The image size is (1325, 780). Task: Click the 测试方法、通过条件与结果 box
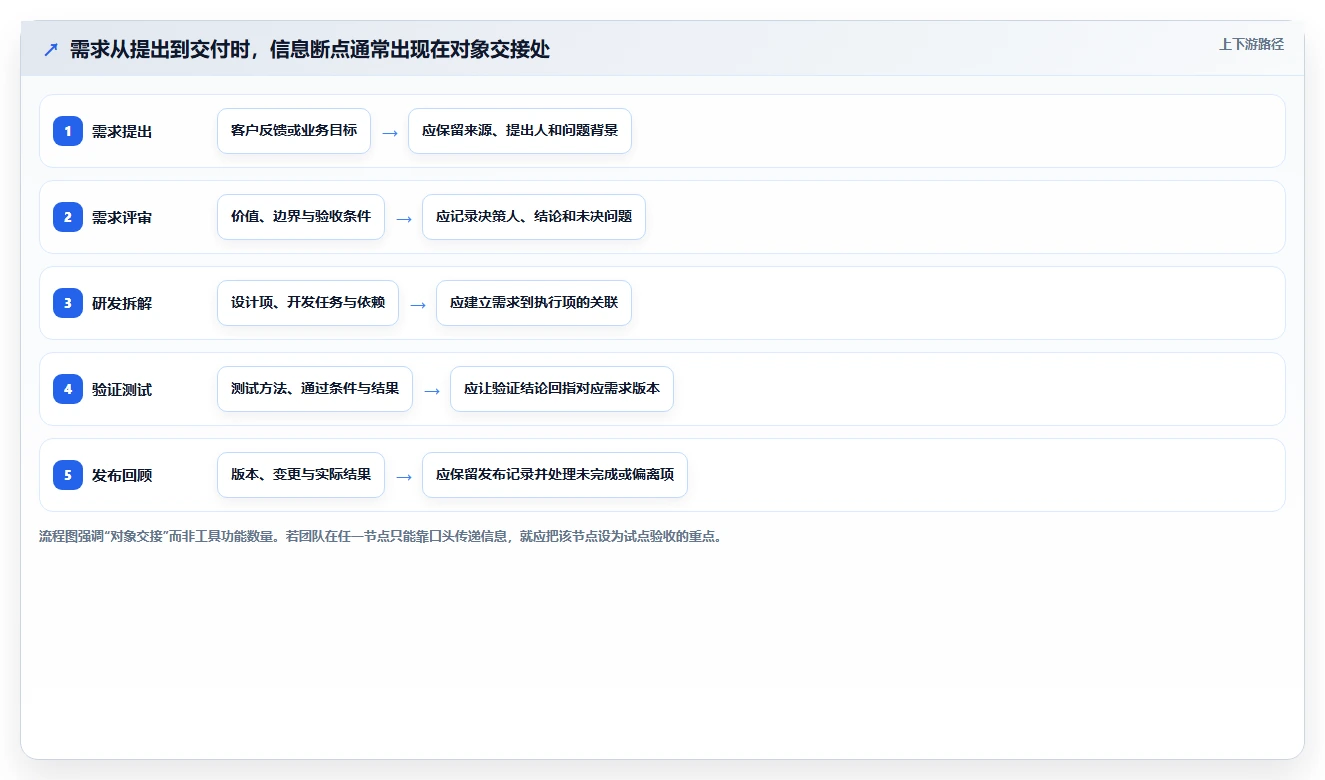tap(315, 389)
